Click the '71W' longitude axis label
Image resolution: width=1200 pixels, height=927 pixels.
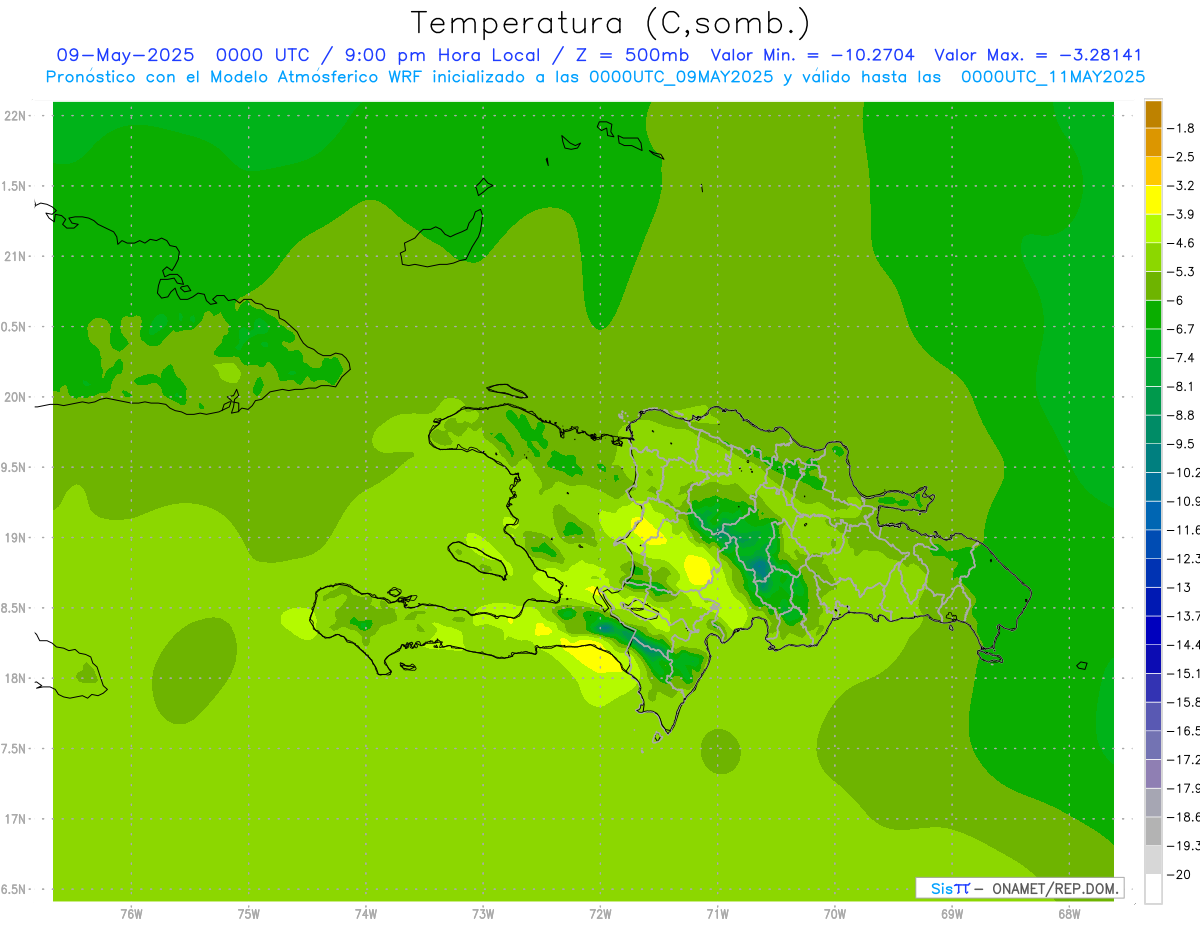click(717, 914)
